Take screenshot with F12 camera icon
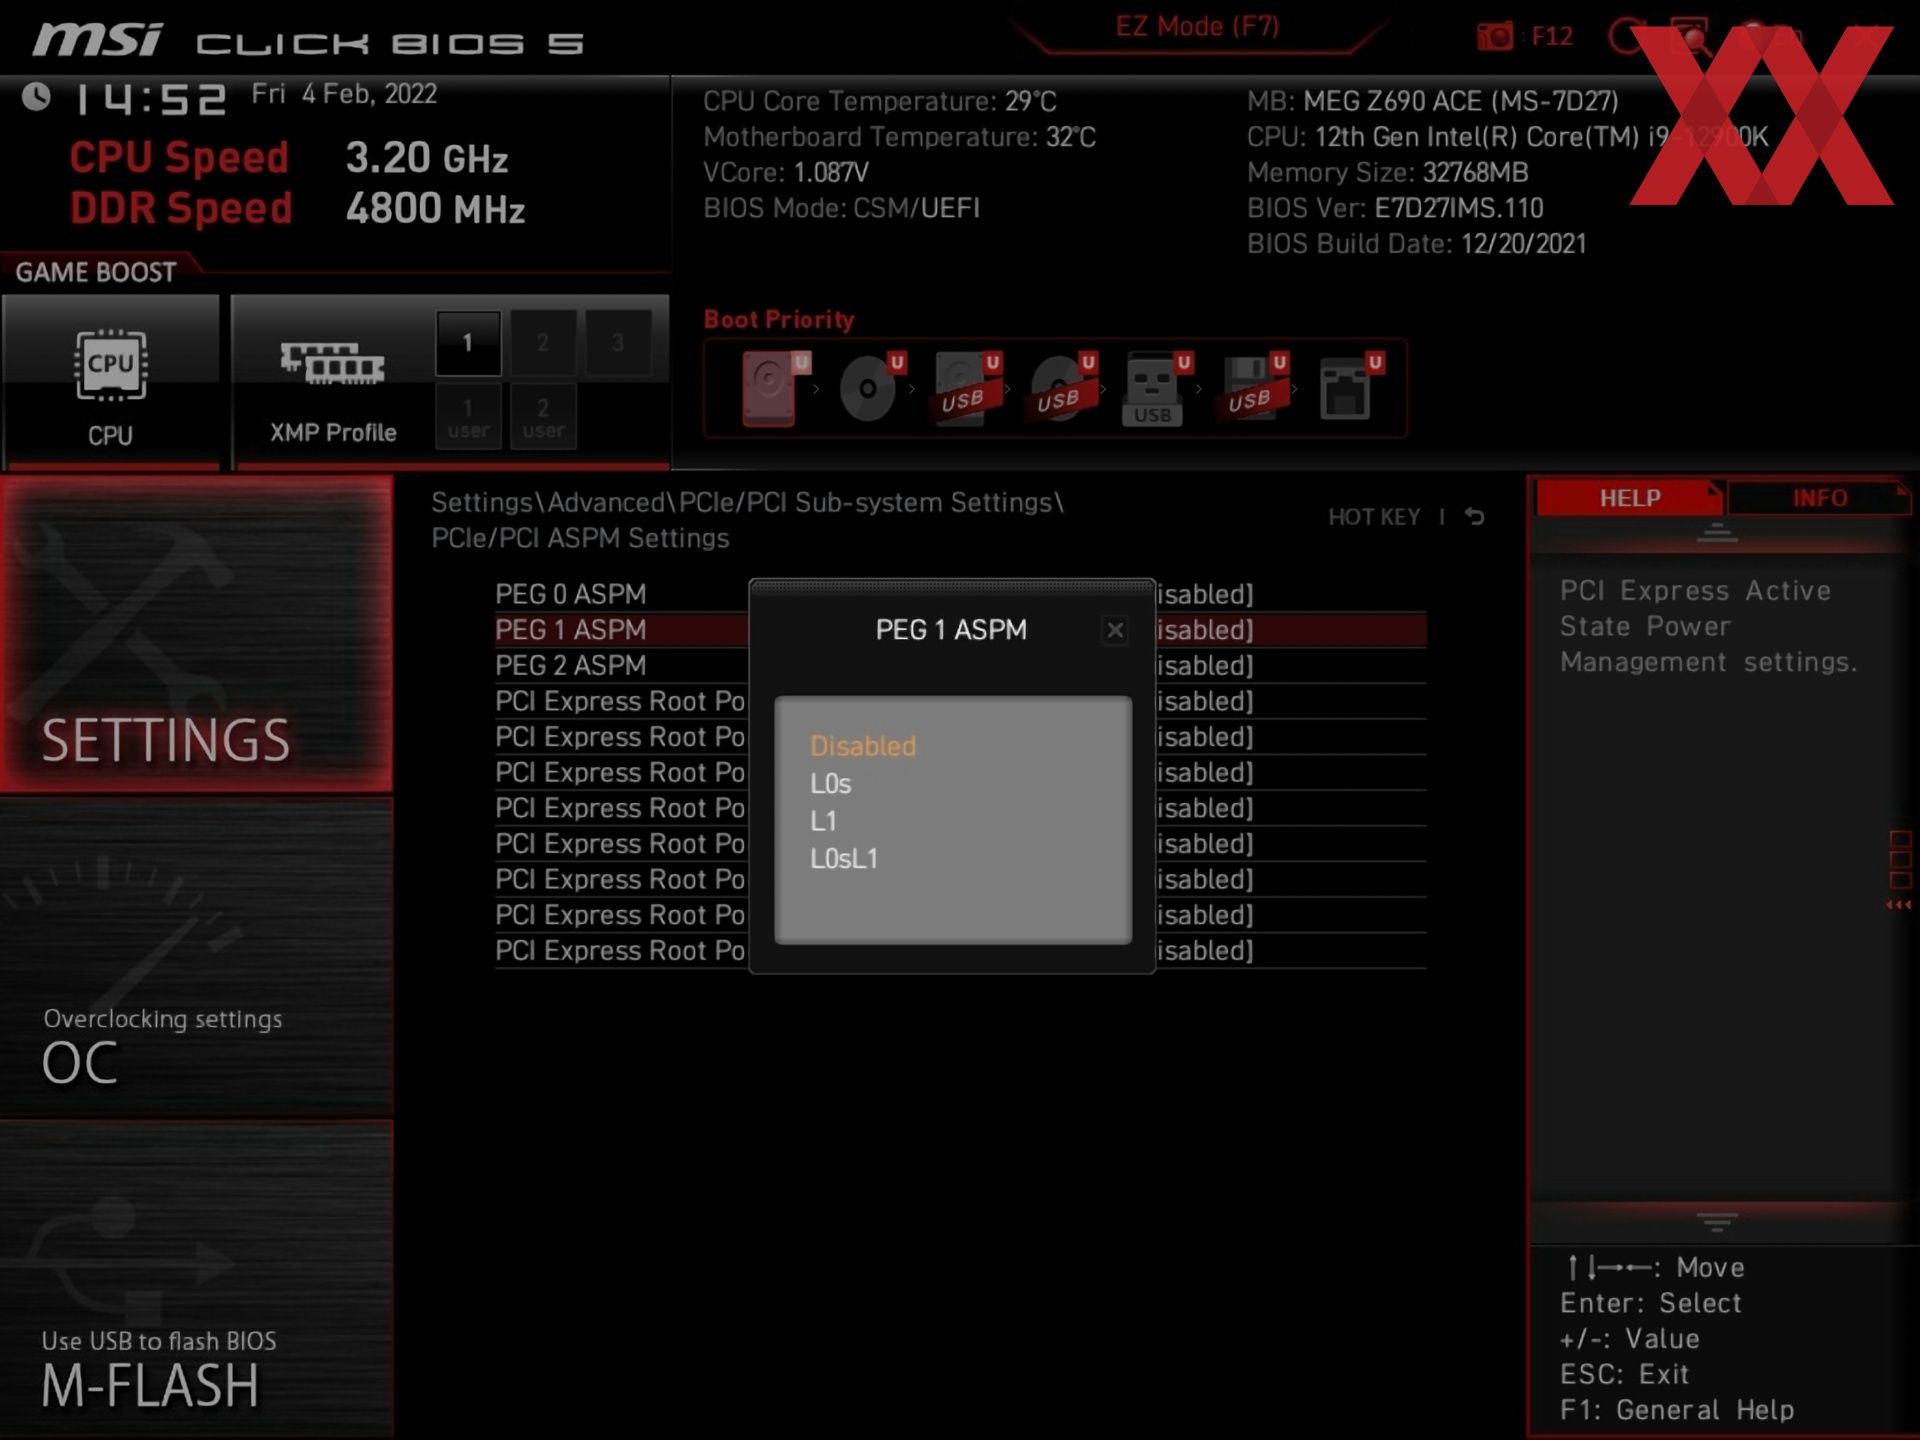The image size is (1920, 1440). [x=1495, y=37]
